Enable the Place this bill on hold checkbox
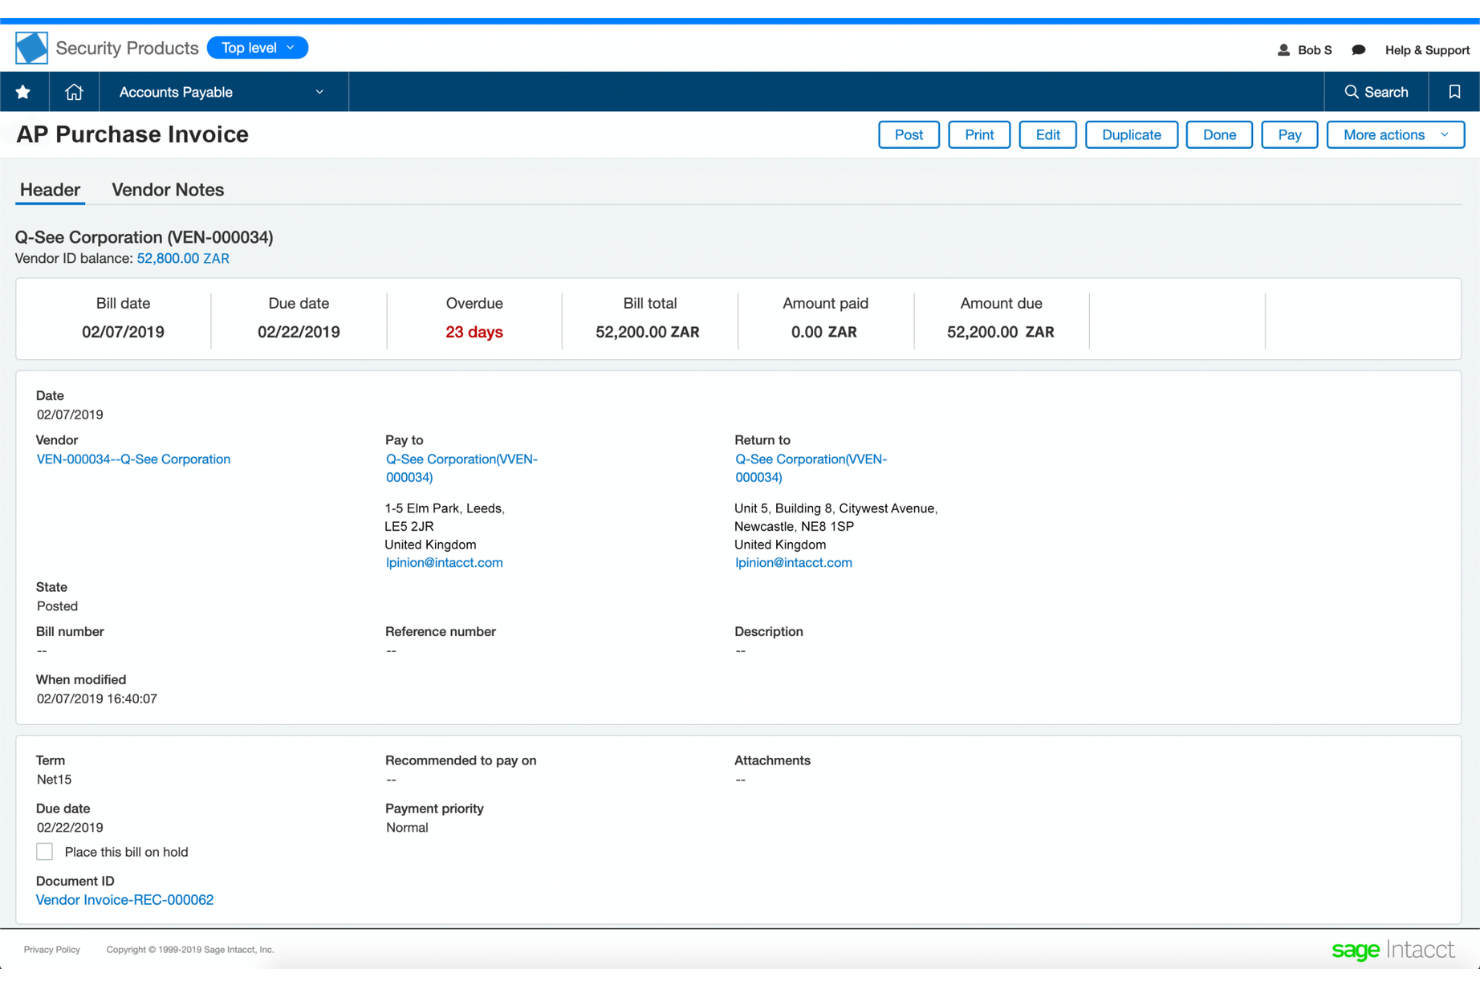The image size is (1480, 987). [x=44, y=851]
